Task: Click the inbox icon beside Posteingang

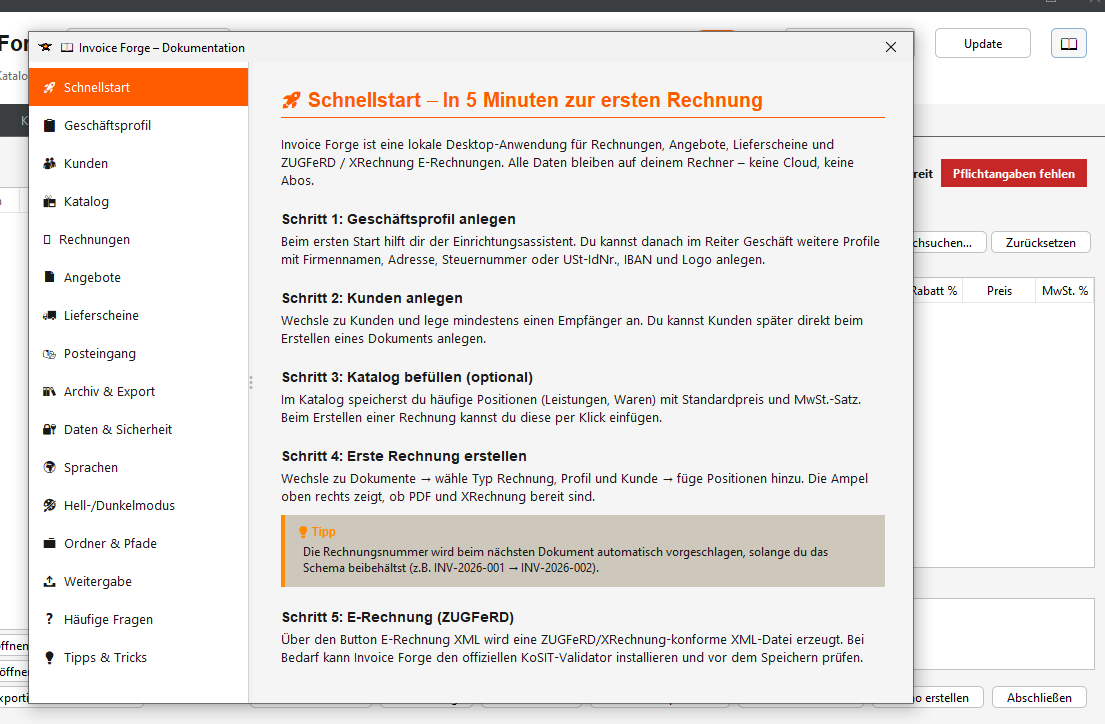Action: 49,353
